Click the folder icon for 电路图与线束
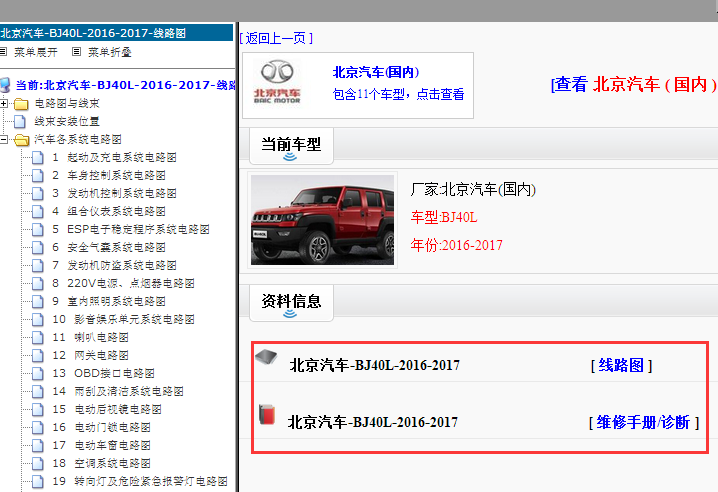Image resolution: width=718 pixels, height=492 pixels. pos(21,104)
